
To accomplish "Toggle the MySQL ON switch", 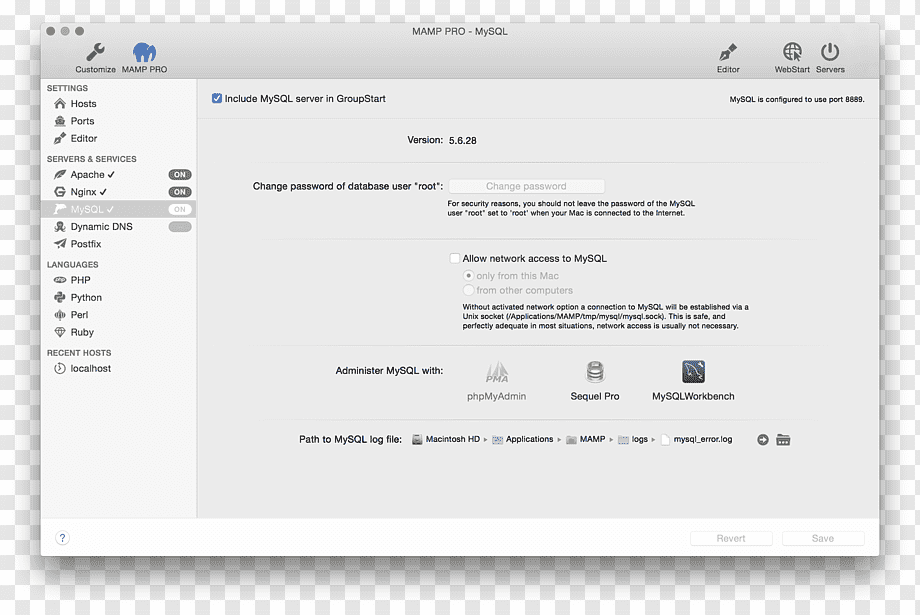I will pyautogui.click(x=180, y=209).
